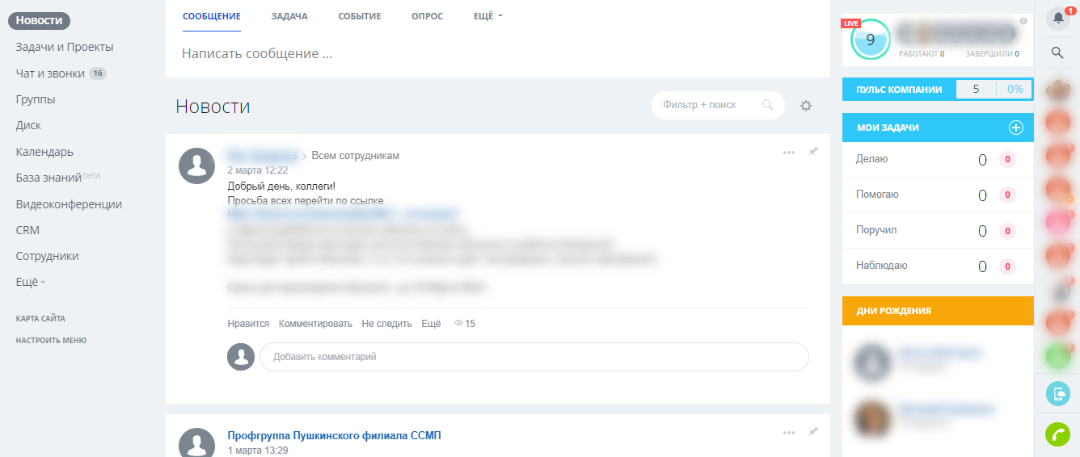The image size is (1080, 457).
Task: Open Новости in the left menu
Action: click(x=39, y=21)
